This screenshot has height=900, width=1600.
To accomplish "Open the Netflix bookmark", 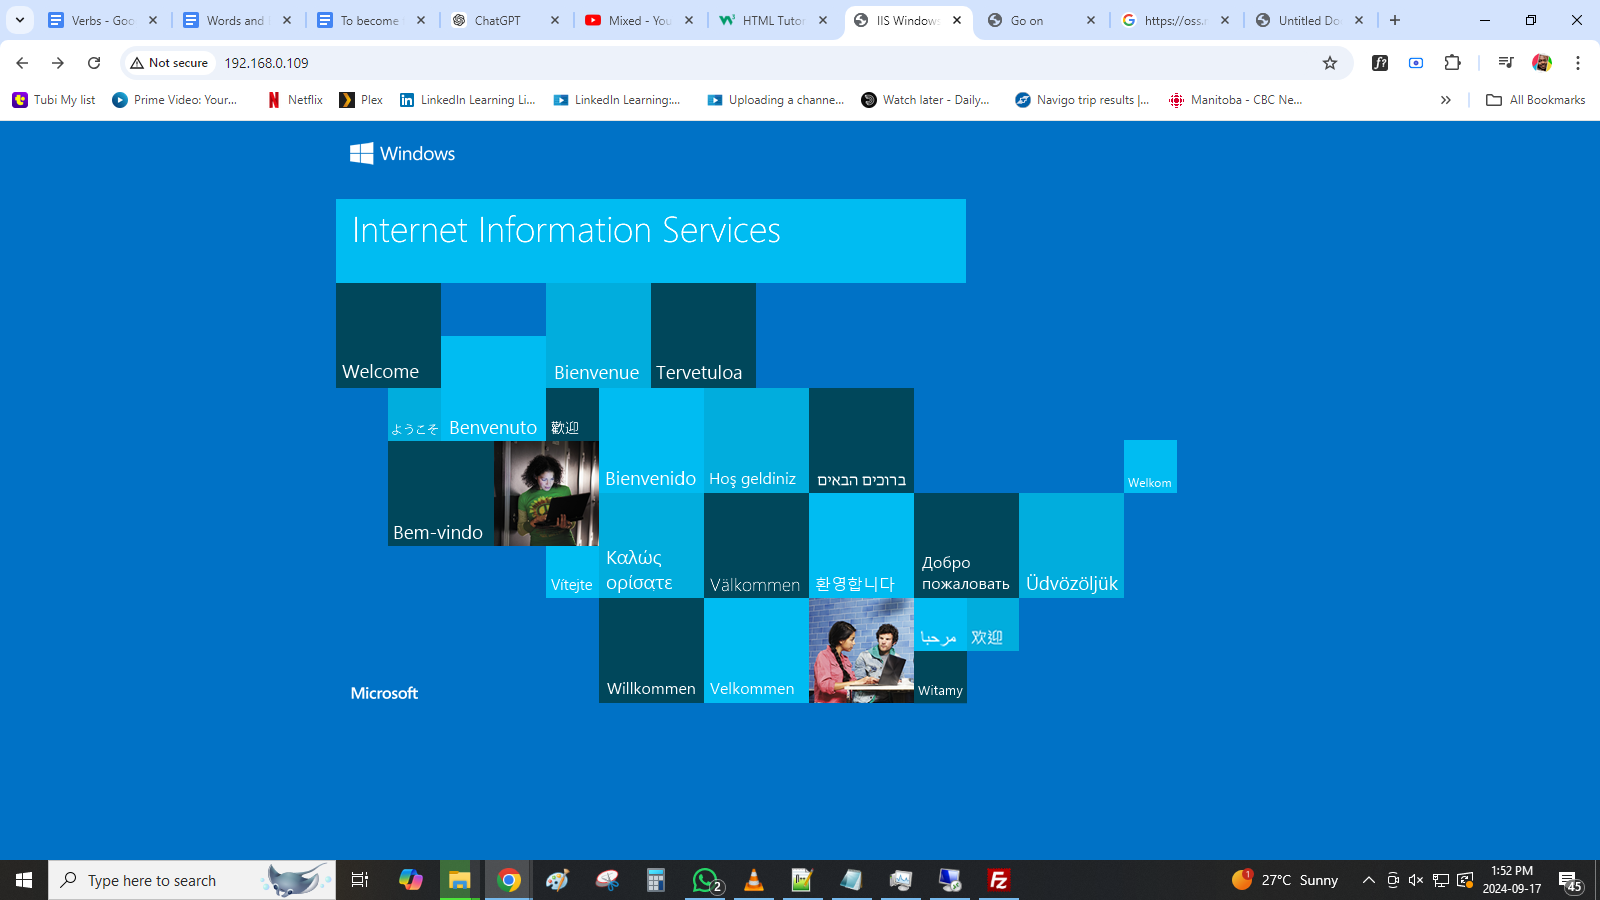I will click(x=295, y=100).
